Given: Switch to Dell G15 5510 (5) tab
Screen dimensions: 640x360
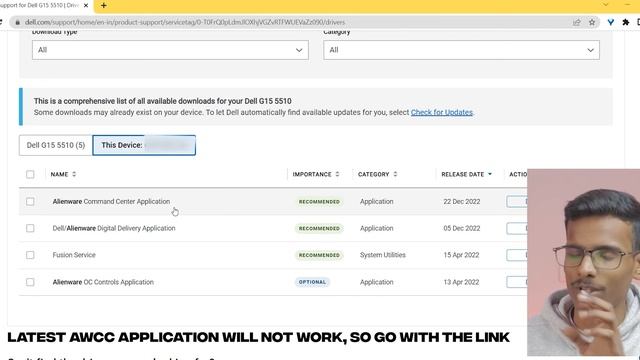Looking at the screenshot, I should pos(56,145).
